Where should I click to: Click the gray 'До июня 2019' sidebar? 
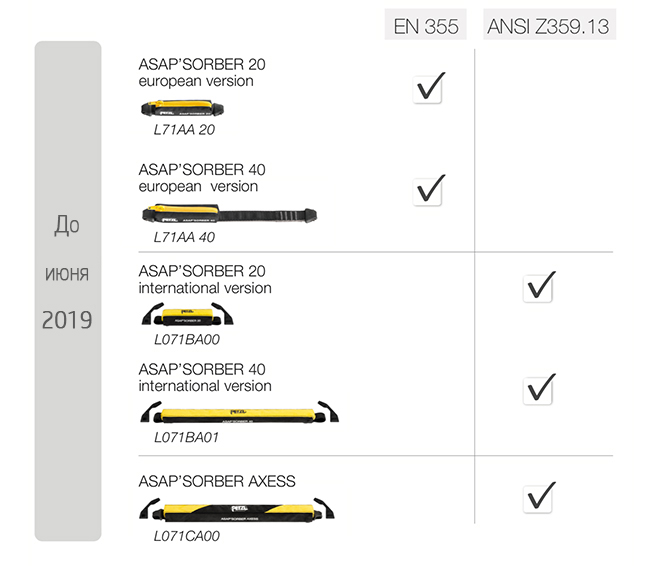coord(67,290)
